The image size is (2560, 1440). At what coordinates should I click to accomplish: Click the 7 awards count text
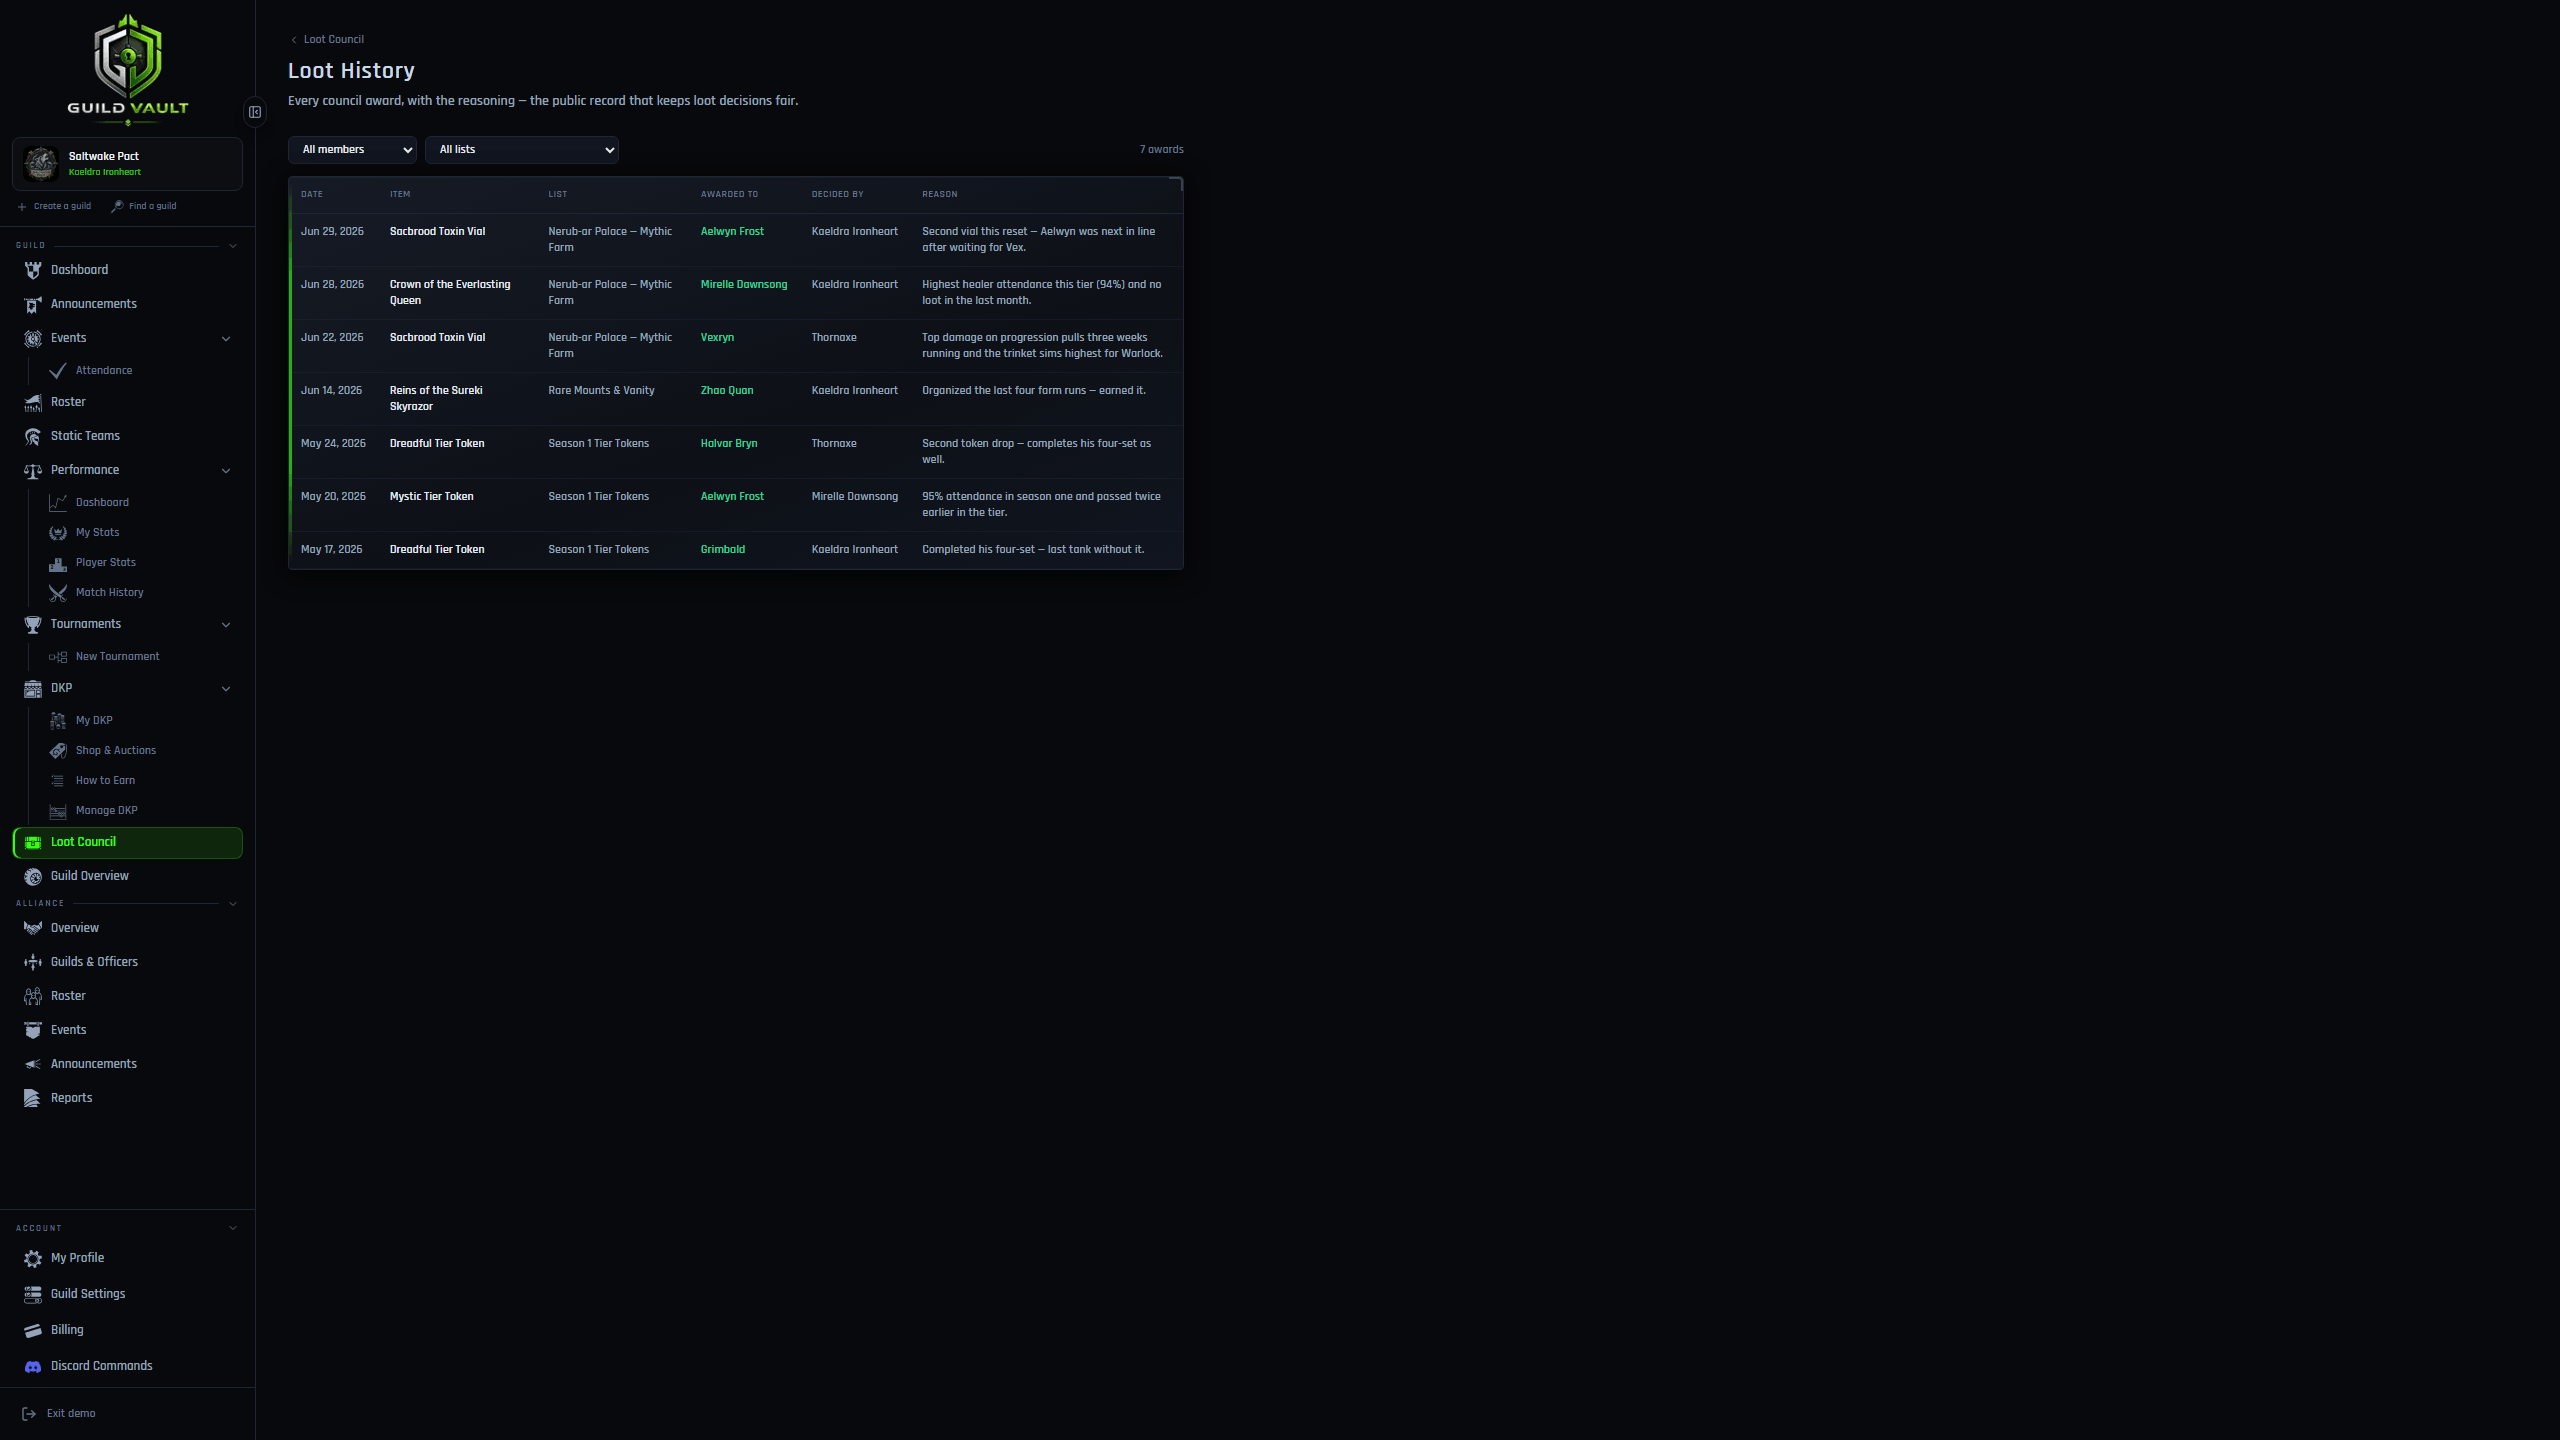click(x=1161, y=150)
